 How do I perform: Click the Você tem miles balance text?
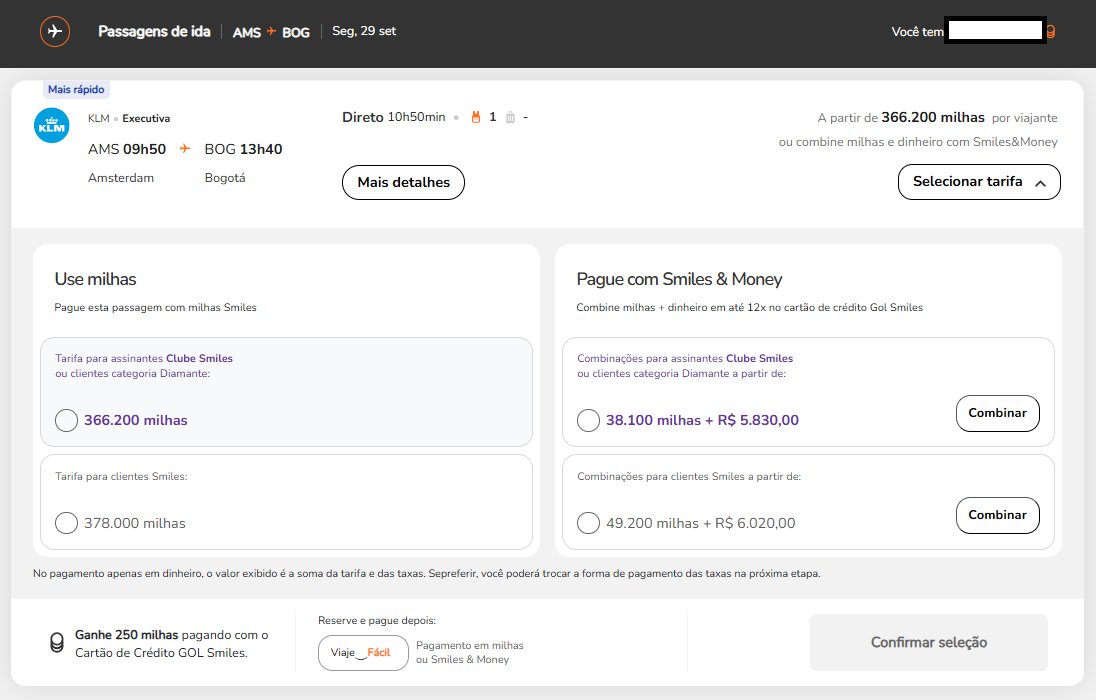coord(917,31)
